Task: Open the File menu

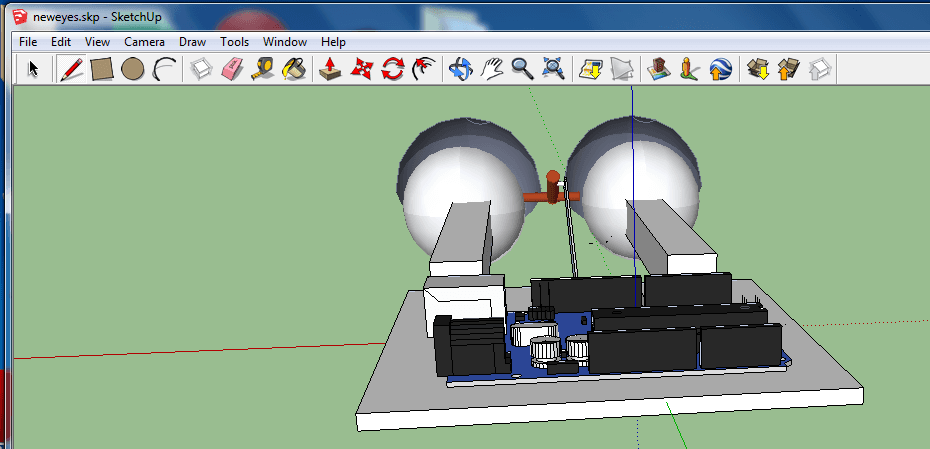Action: [28, 42]
